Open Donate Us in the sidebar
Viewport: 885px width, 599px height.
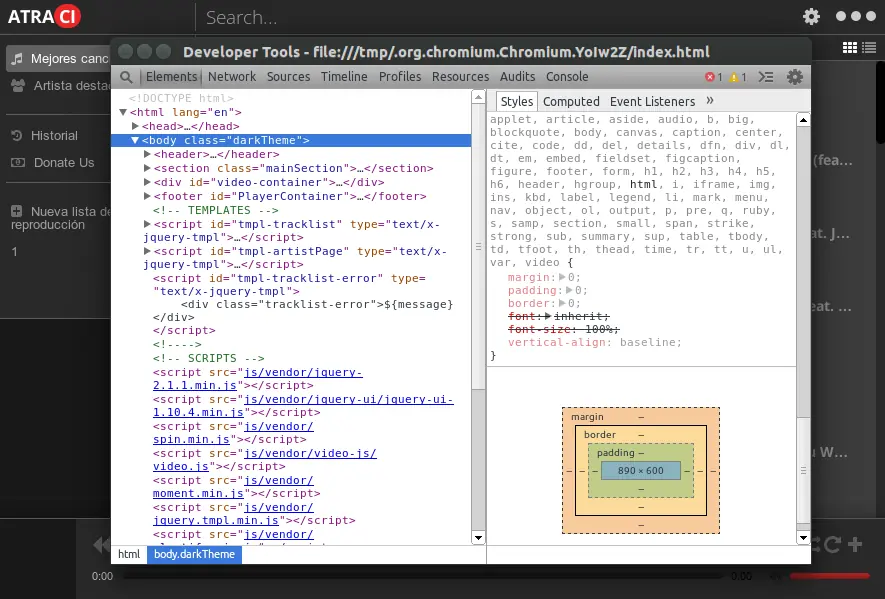click(64, 163)
